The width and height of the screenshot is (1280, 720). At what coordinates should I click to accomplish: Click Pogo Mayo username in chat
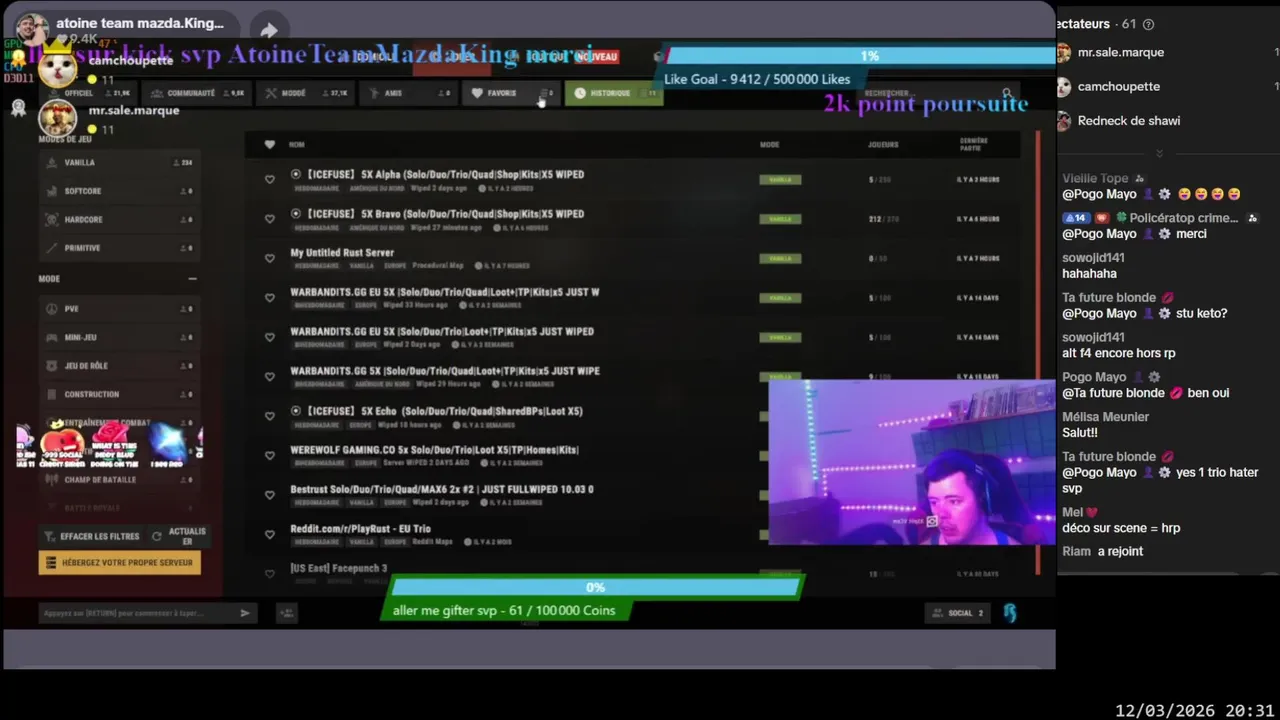[x=1094, y=377]
